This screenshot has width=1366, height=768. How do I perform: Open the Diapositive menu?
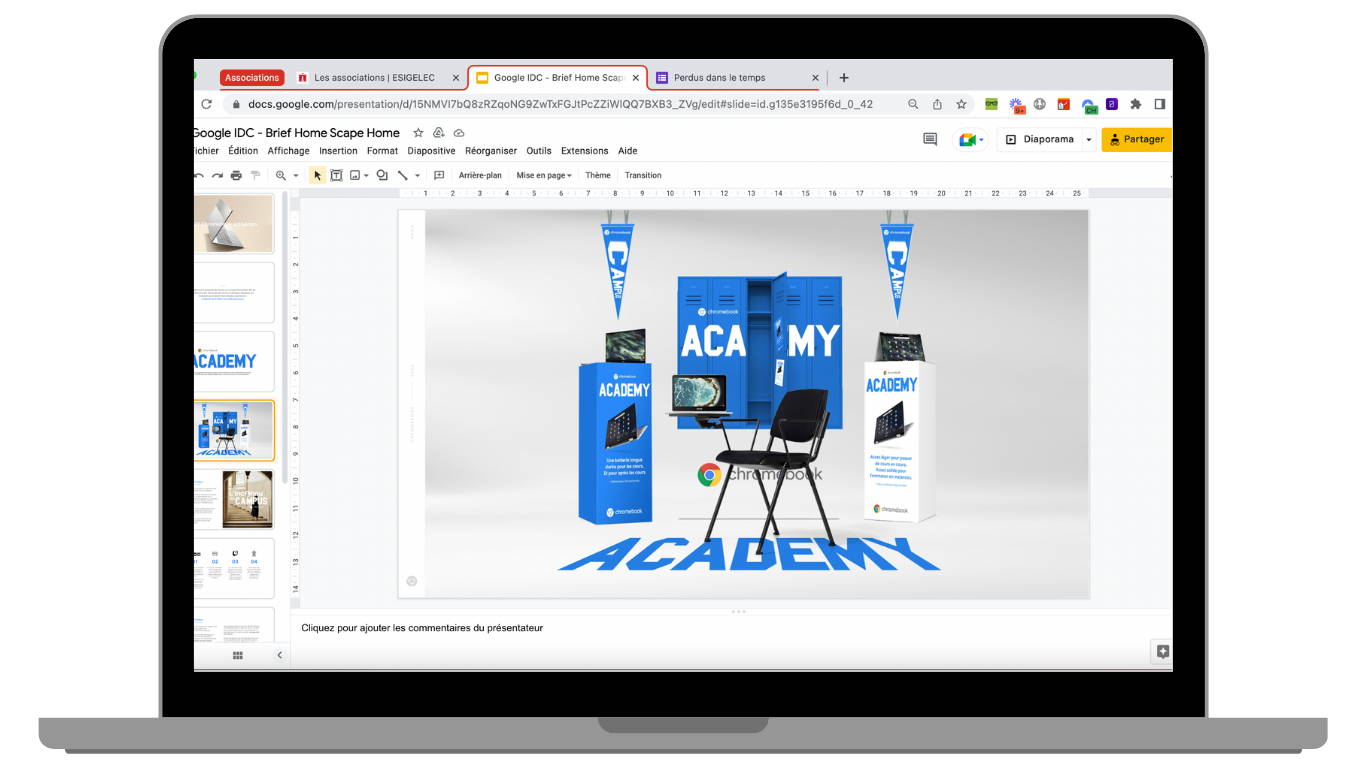coord(431,151)
